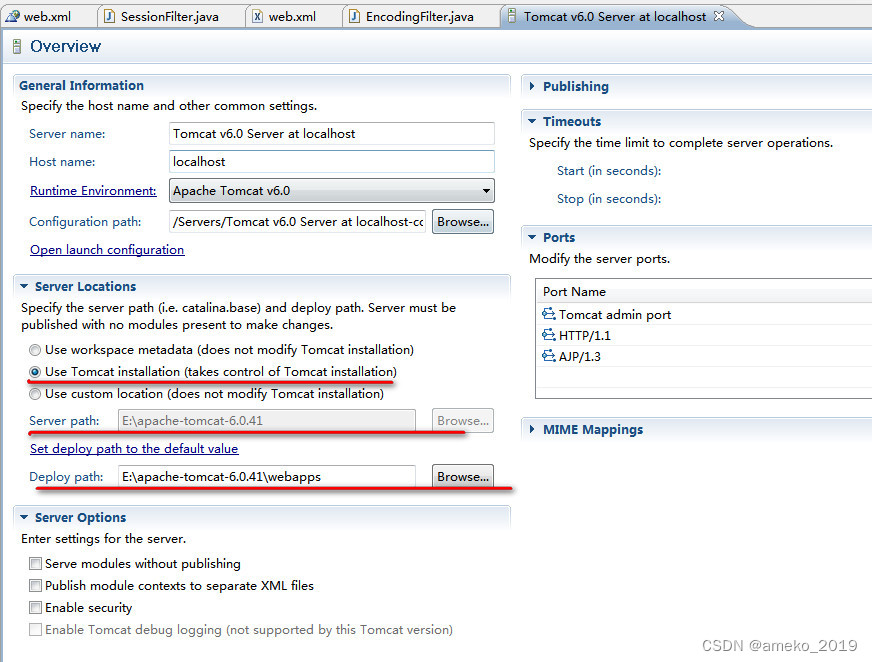
Task: Check Publish module contexts to separate XML files
Action: [x=35, y=585]
